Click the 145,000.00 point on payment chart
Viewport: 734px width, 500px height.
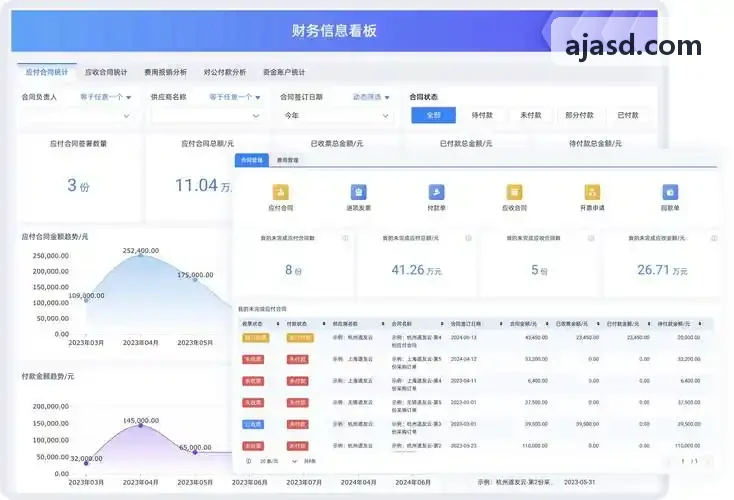pyautogui.click(x=140, y=425)
